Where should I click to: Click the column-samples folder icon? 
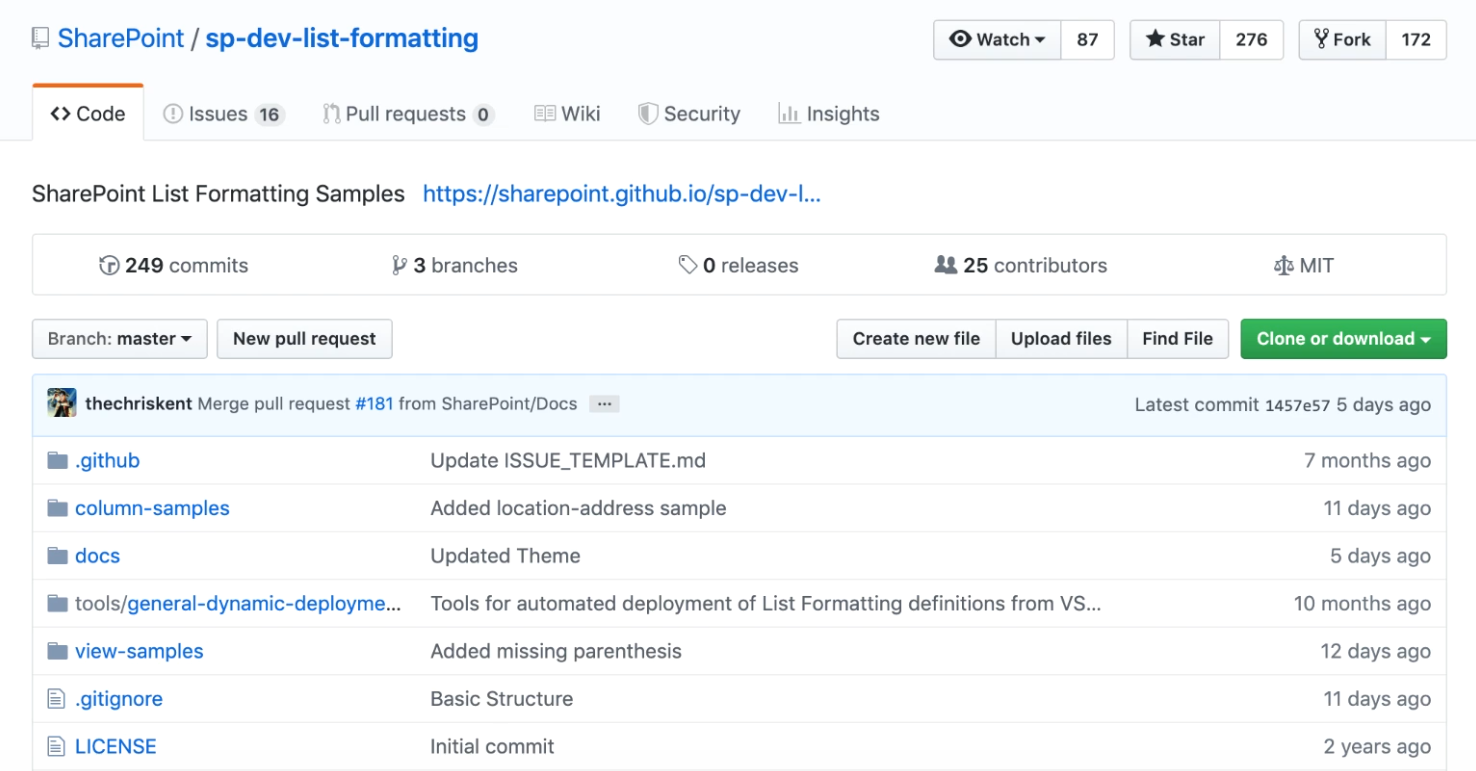click(57, 508)
